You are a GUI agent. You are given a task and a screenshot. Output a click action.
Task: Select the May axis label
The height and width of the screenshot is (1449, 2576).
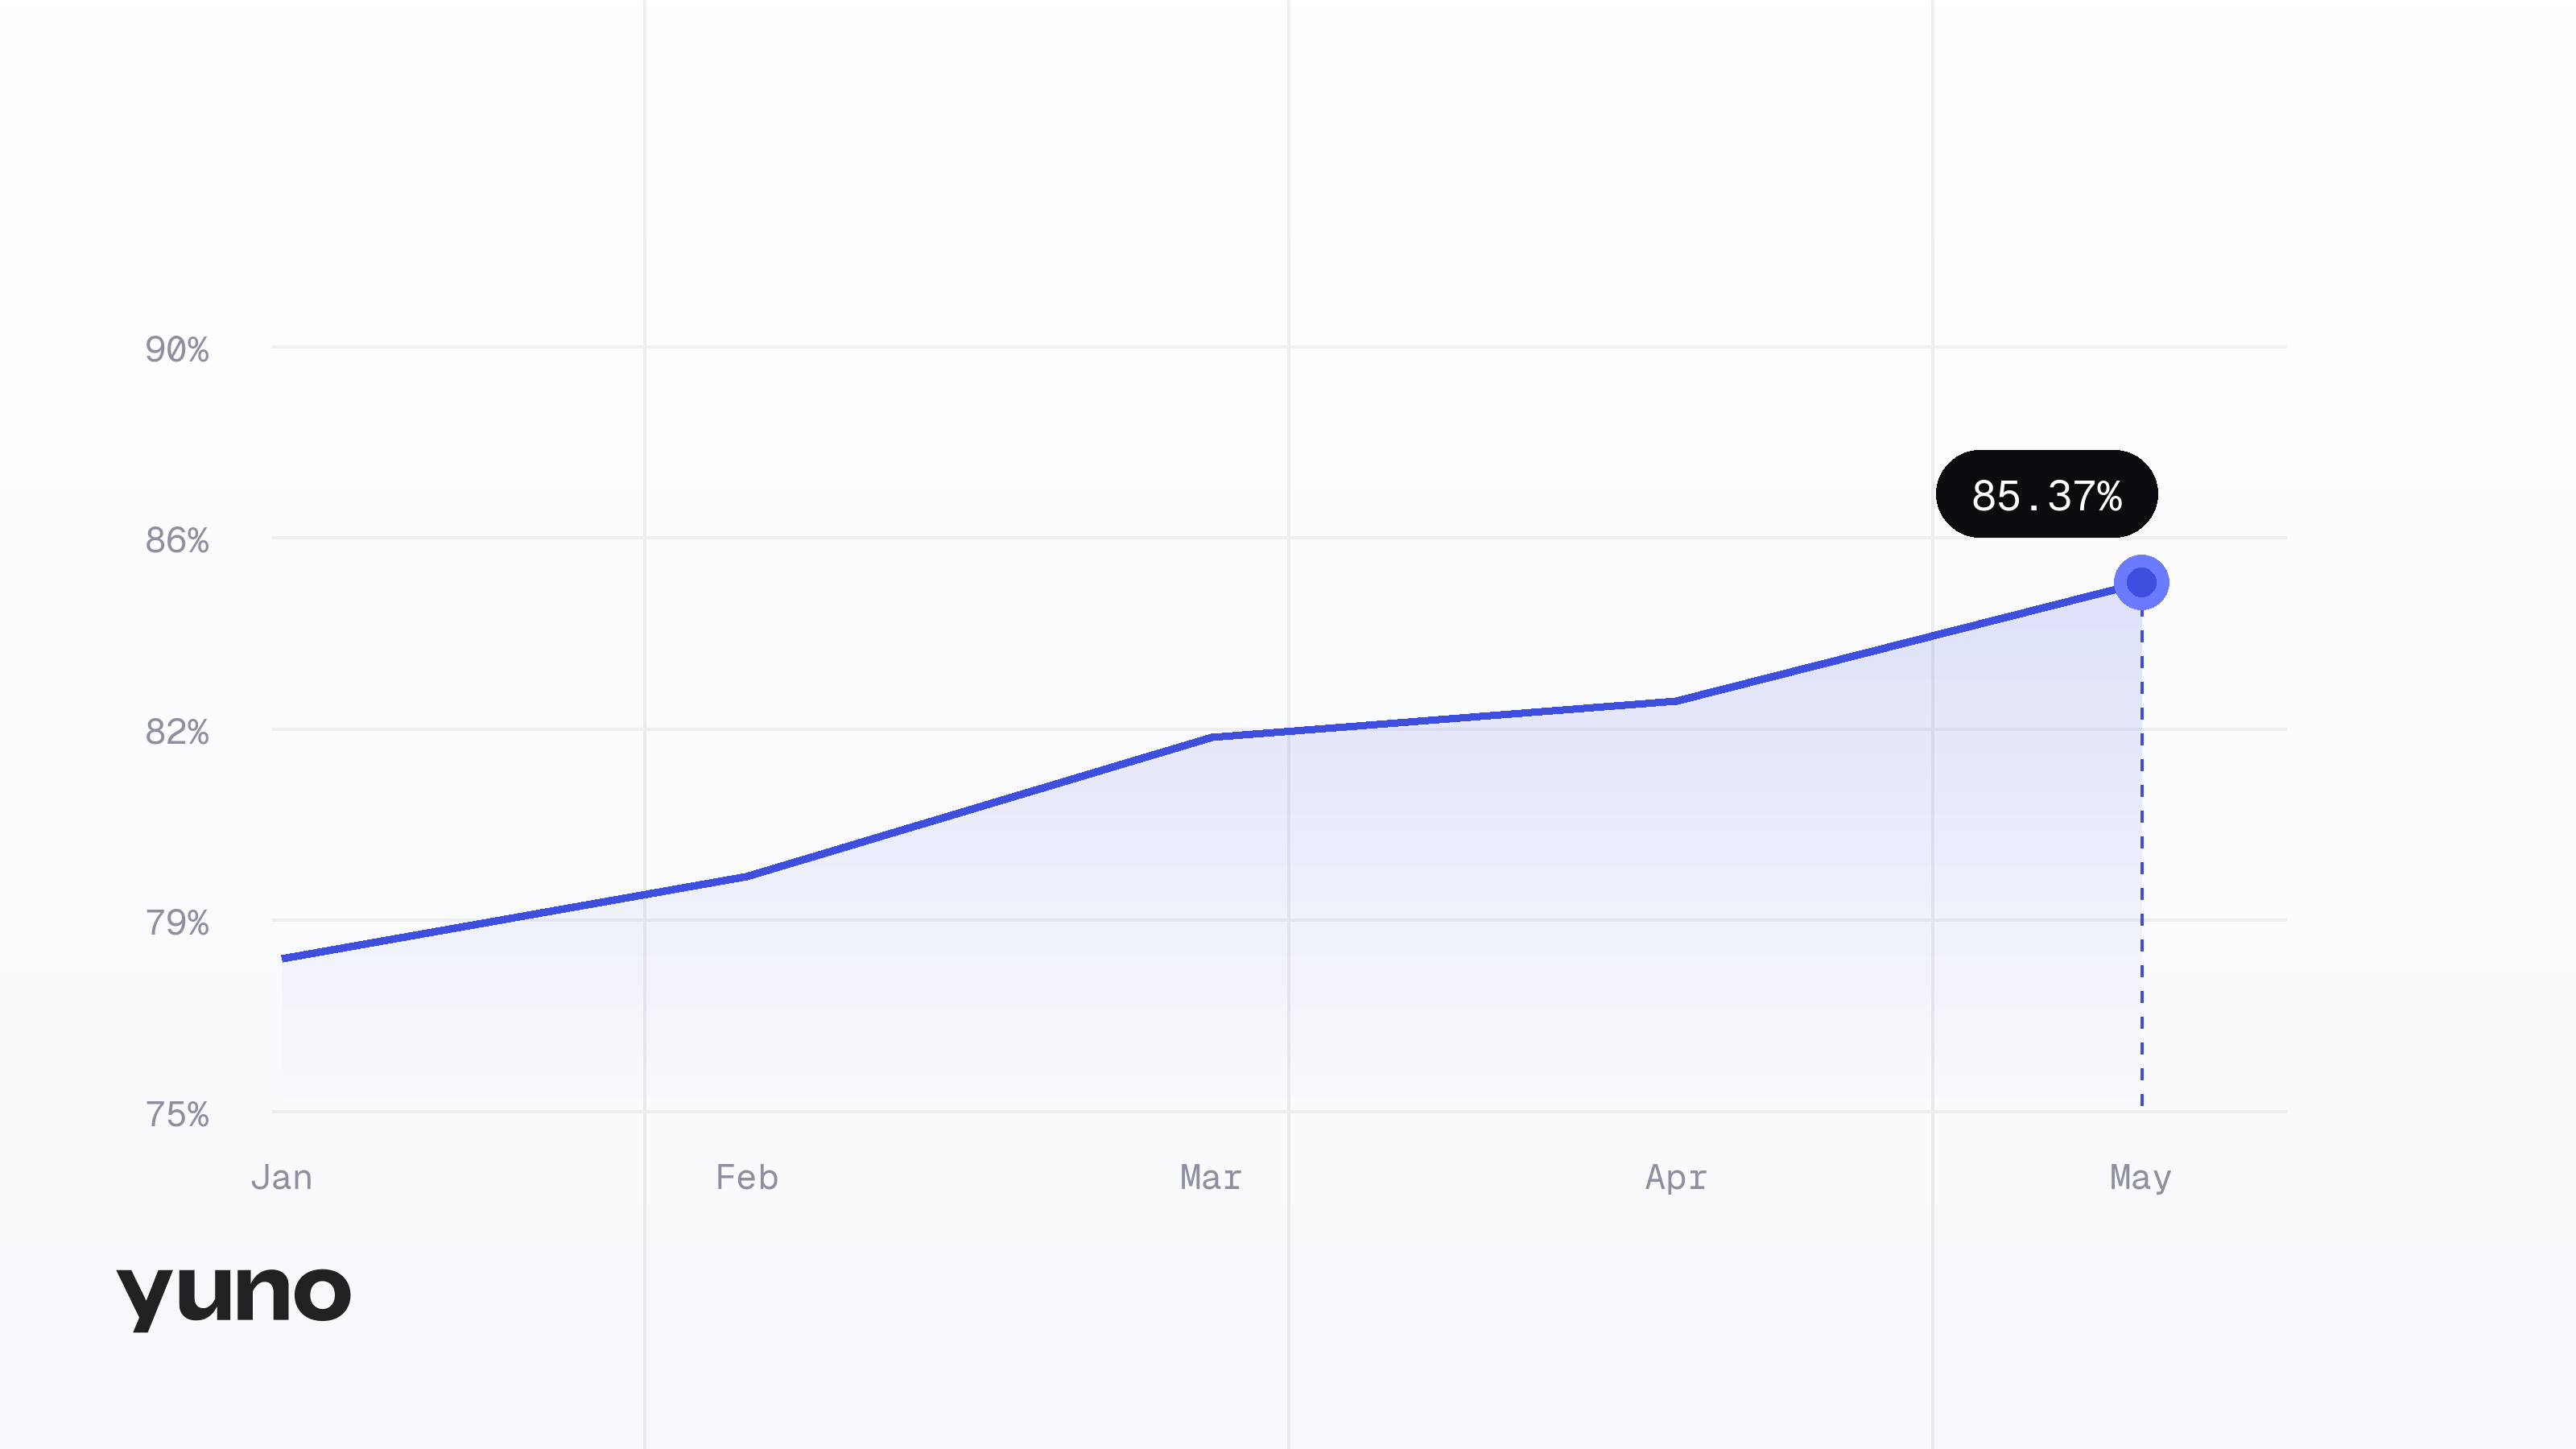[x=2140, y=1178]
